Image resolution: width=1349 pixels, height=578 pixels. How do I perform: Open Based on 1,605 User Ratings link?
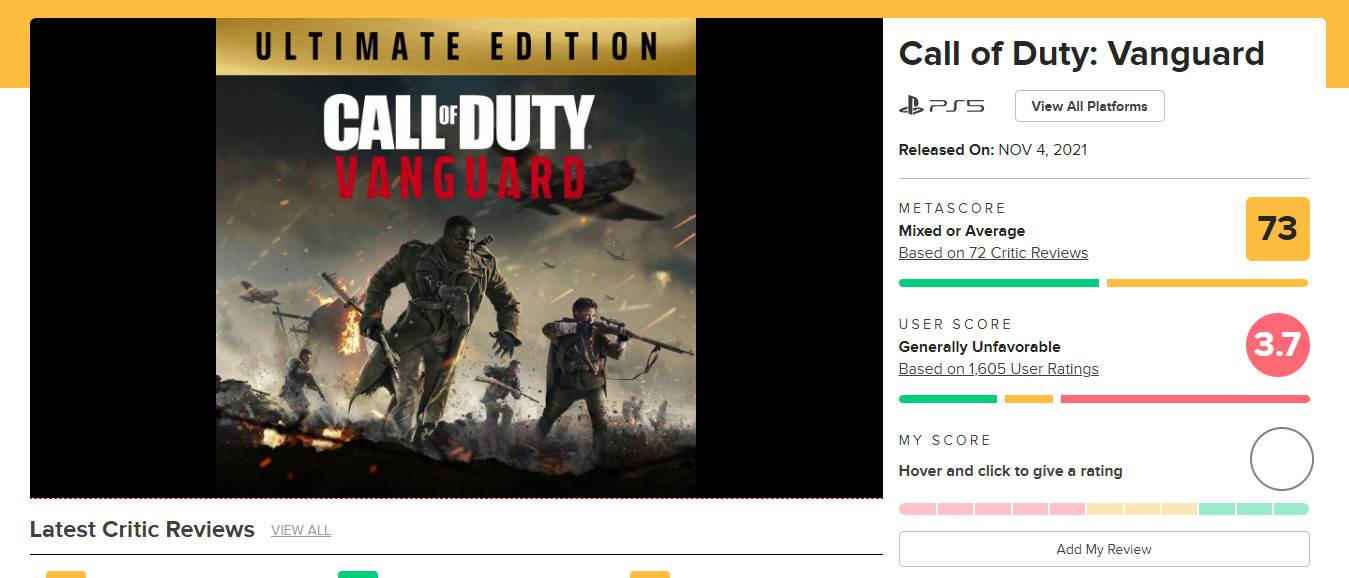998,369
